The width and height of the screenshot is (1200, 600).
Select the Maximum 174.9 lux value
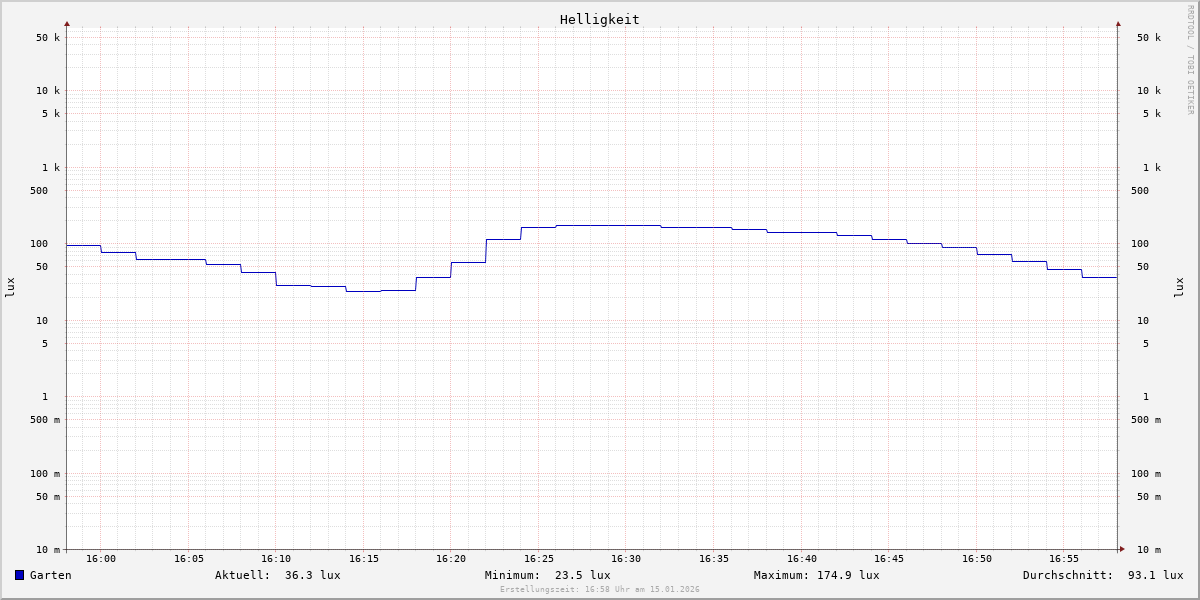[816, 575]
